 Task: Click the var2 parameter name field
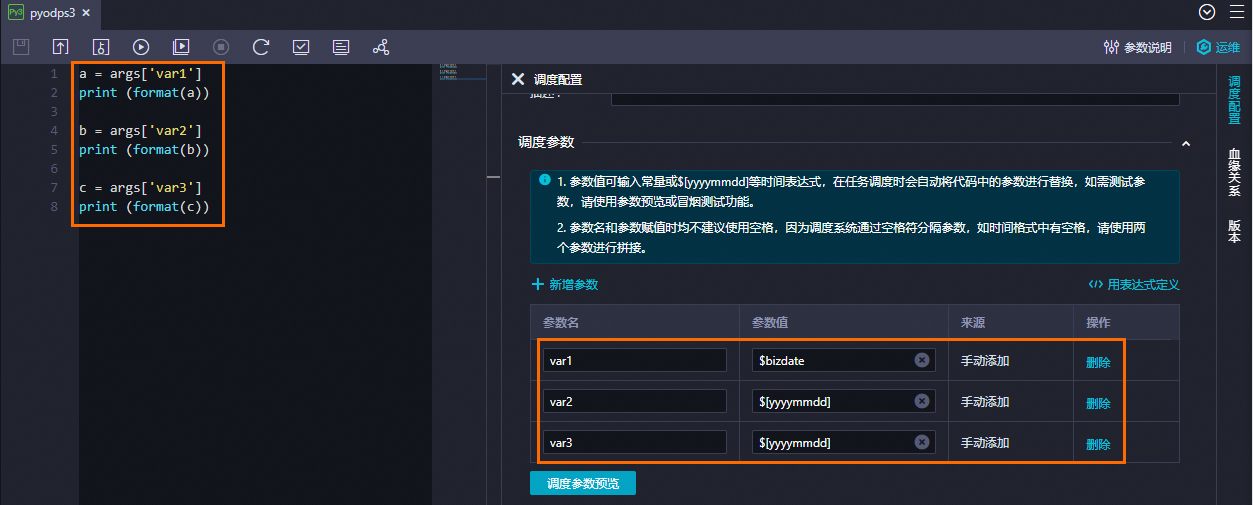click(x=635, y=401)
